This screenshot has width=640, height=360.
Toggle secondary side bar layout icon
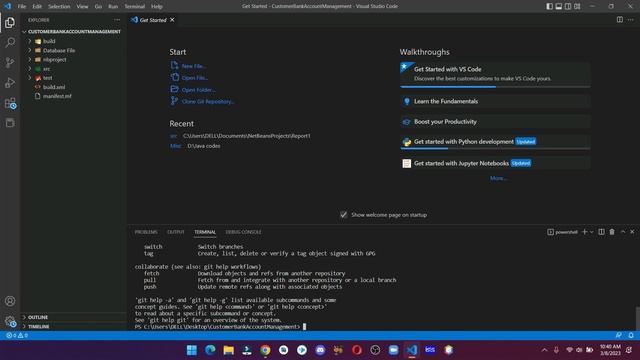[568, 6]
